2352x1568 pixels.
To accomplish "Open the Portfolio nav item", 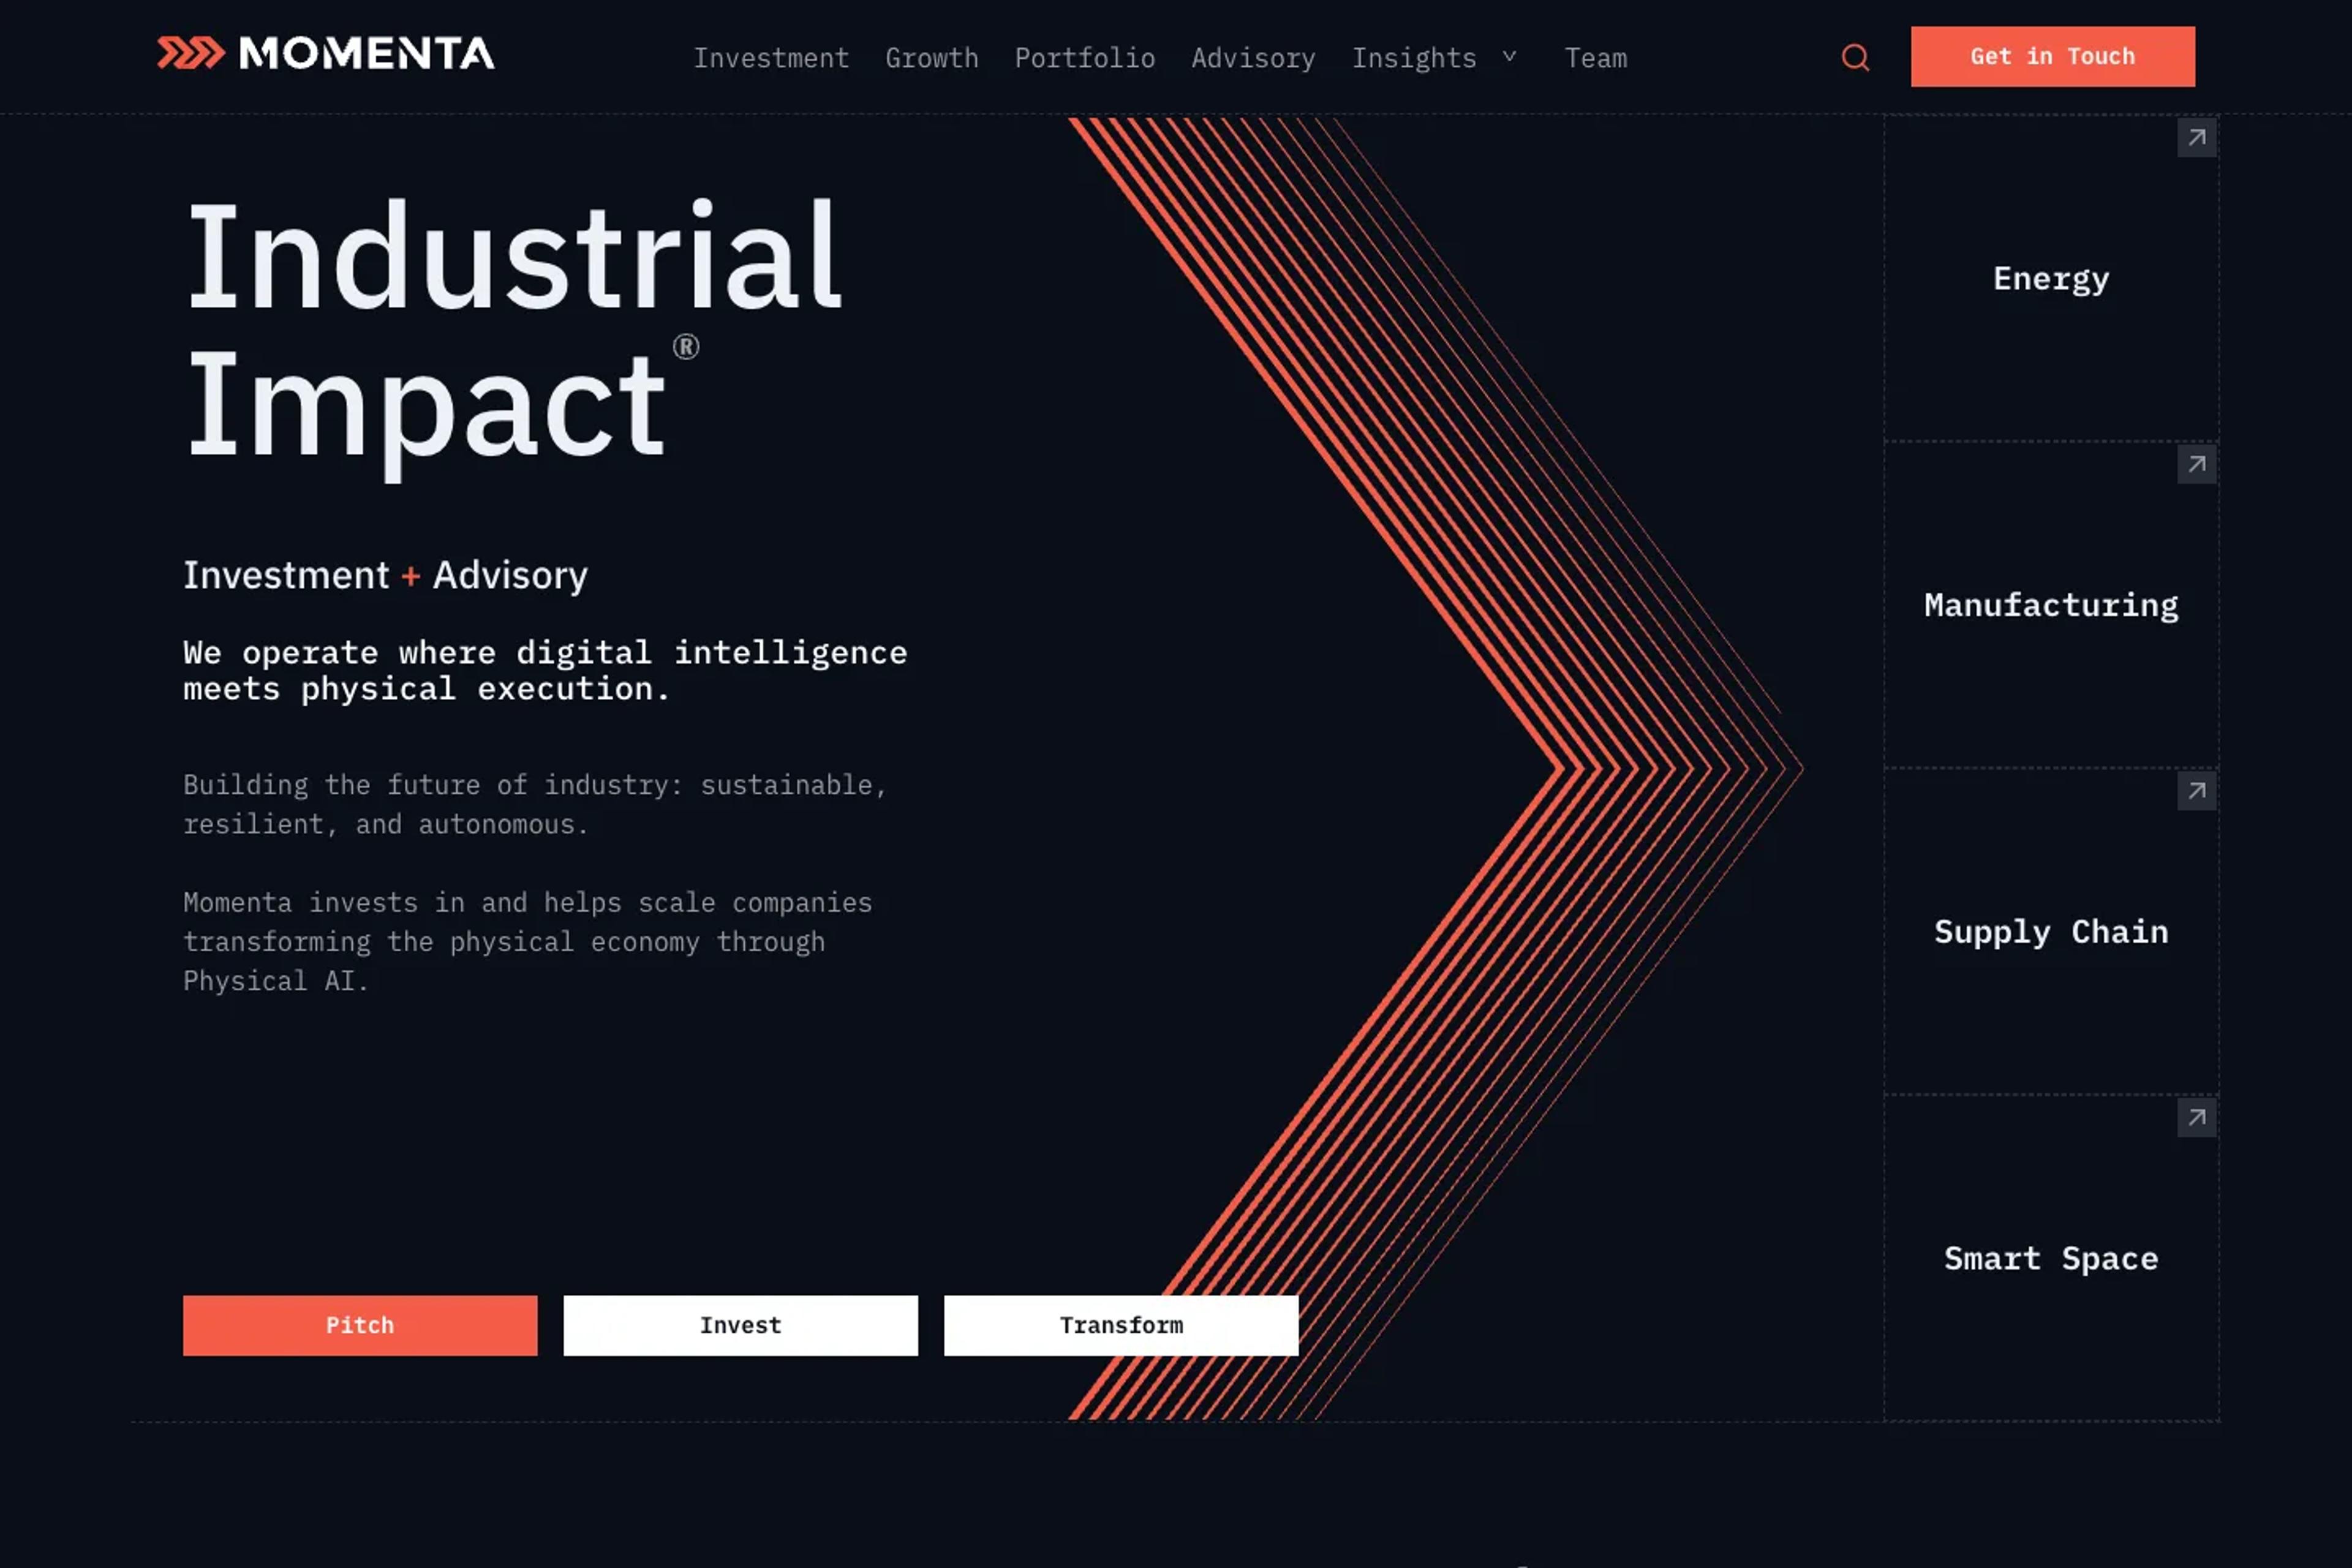I will [1085, 58].
